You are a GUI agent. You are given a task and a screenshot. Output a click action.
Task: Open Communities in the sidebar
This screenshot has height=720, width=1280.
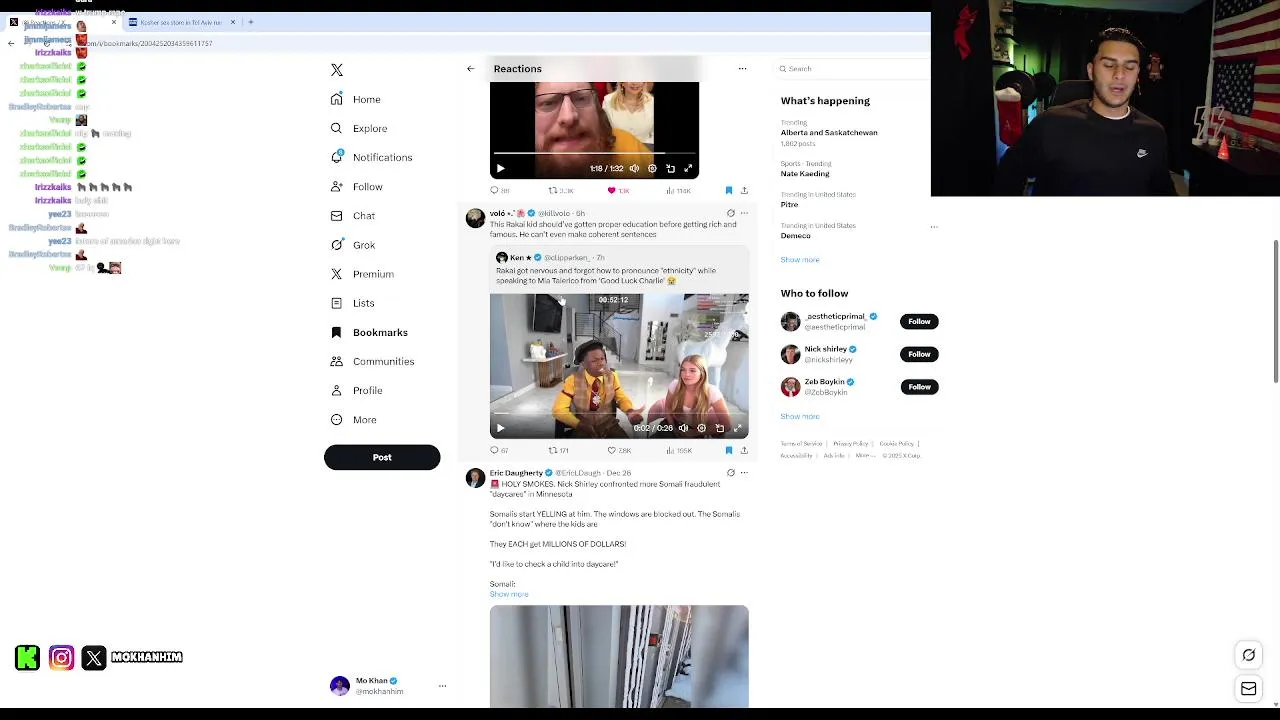[372, 361]
